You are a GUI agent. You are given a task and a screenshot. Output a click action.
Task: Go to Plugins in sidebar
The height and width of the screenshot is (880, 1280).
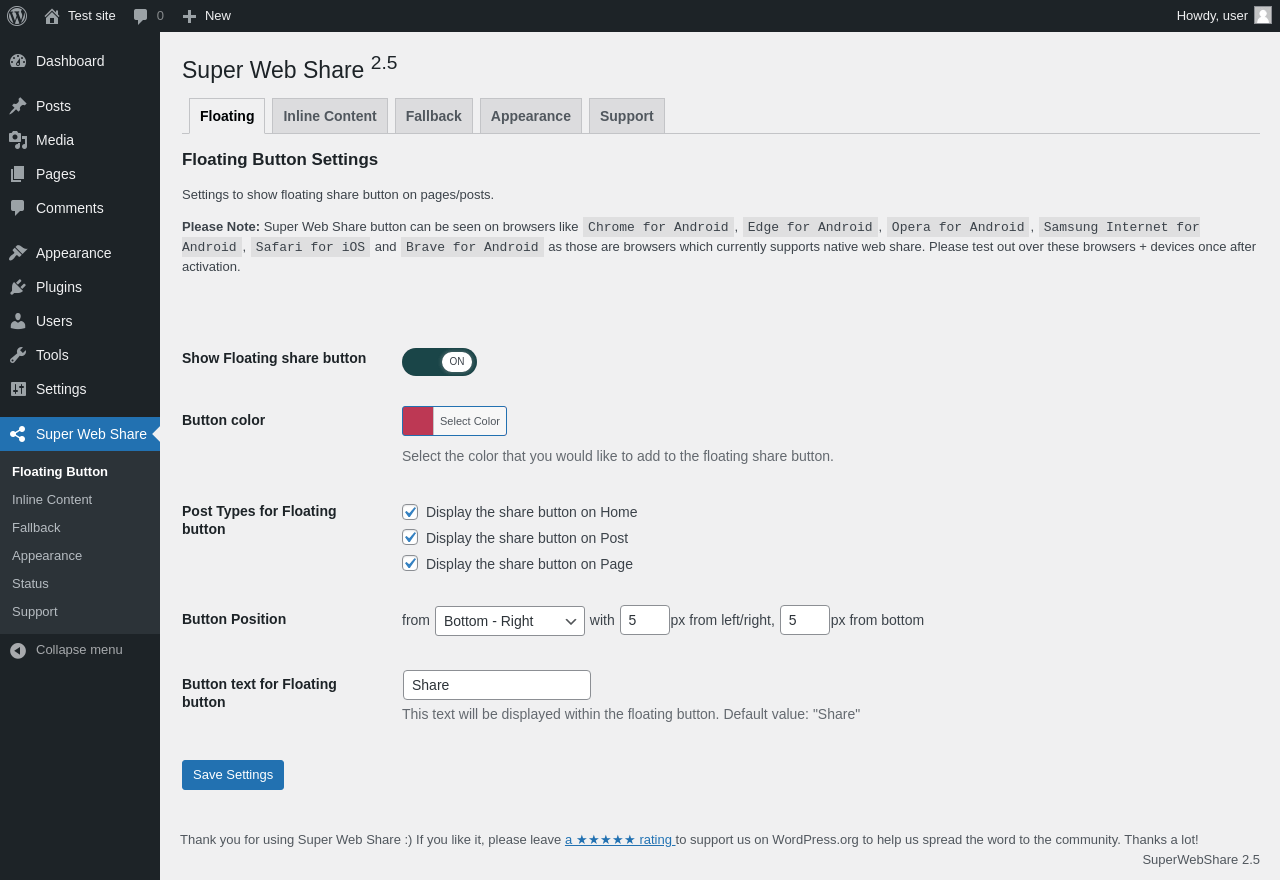point(59,287)
